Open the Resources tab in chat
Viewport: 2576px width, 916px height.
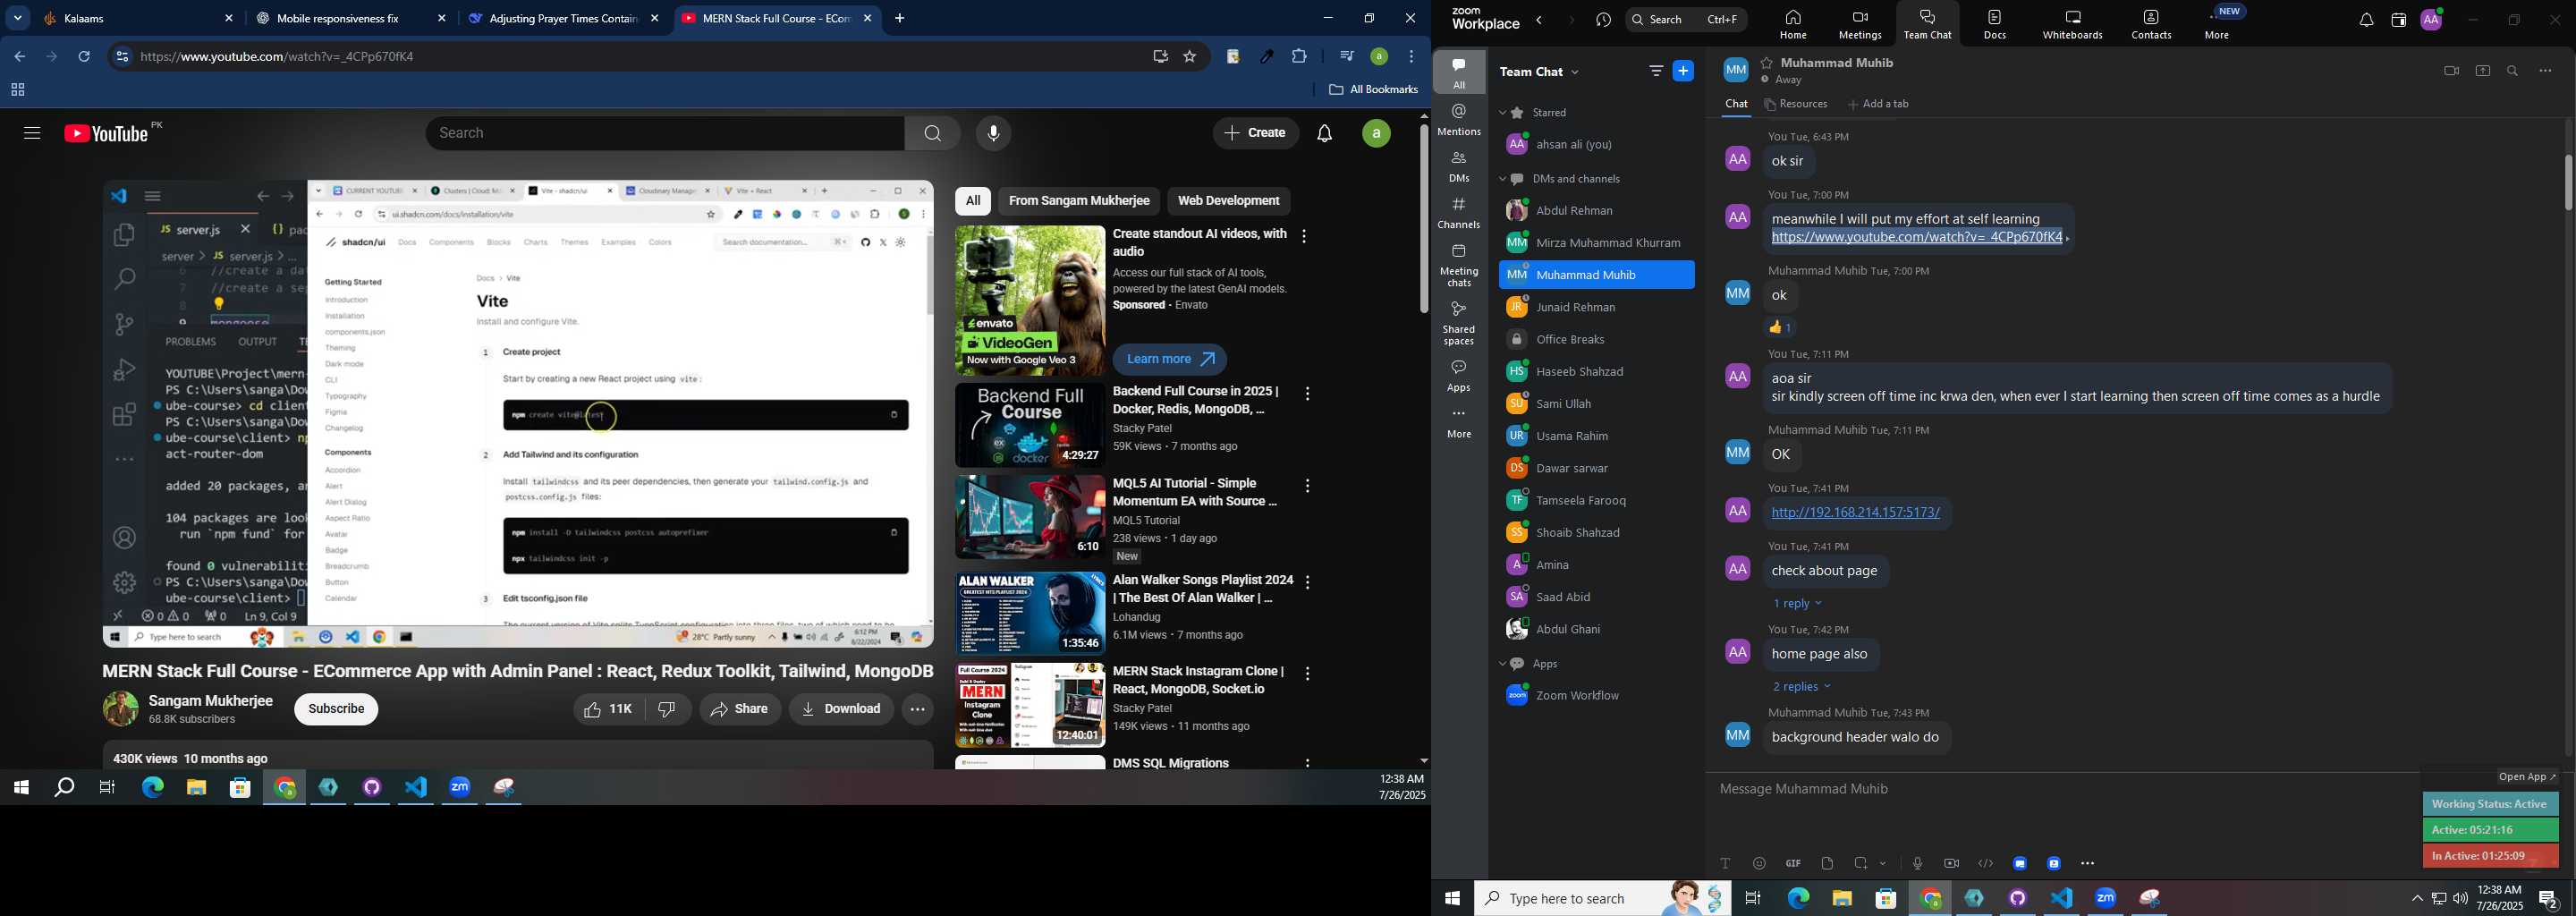(x=1796, y=104)
